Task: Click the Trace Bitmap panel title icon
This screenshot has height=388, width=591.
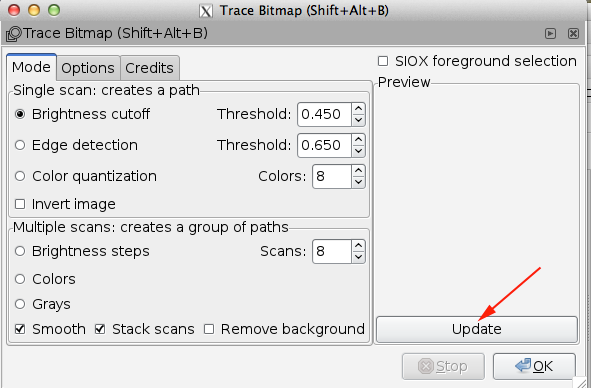Action: (x=14, y=34)
